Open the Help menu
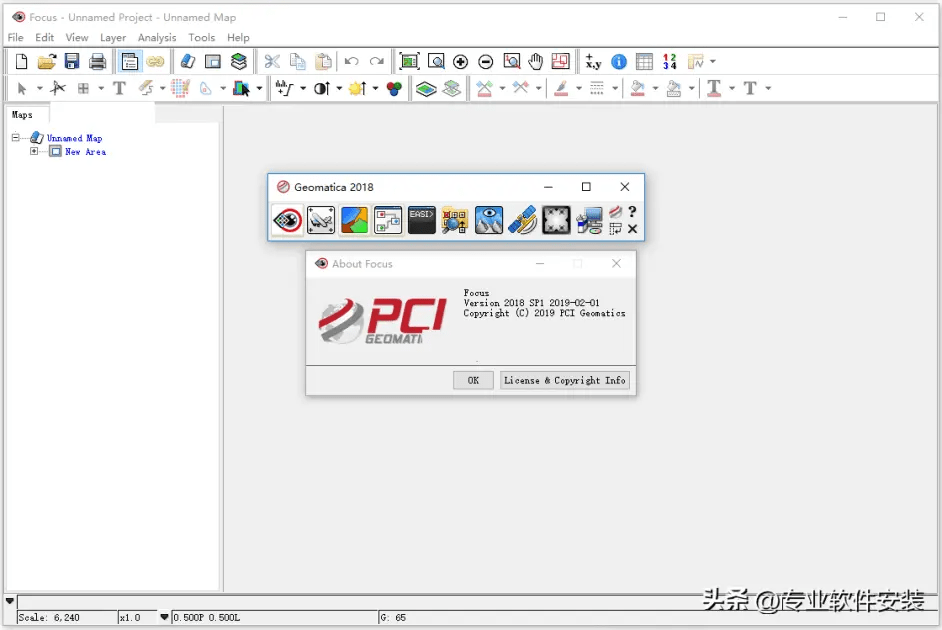The image size is (942, 630). pyautogui.click(x=238, y=37)
